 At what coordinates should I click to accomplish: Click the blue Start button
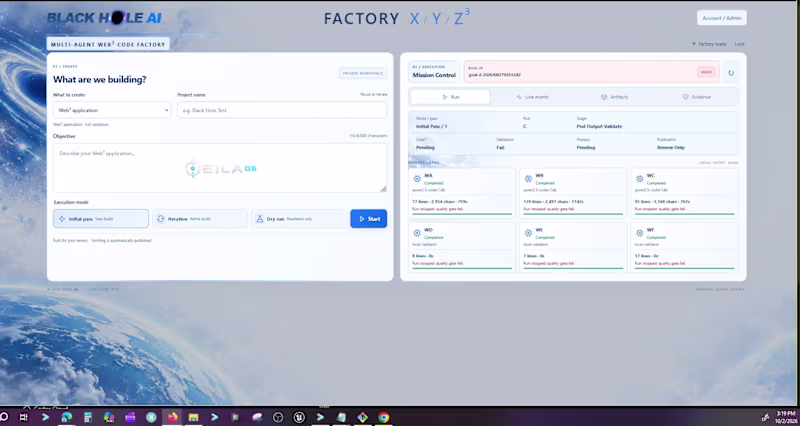tap(368, 218)
